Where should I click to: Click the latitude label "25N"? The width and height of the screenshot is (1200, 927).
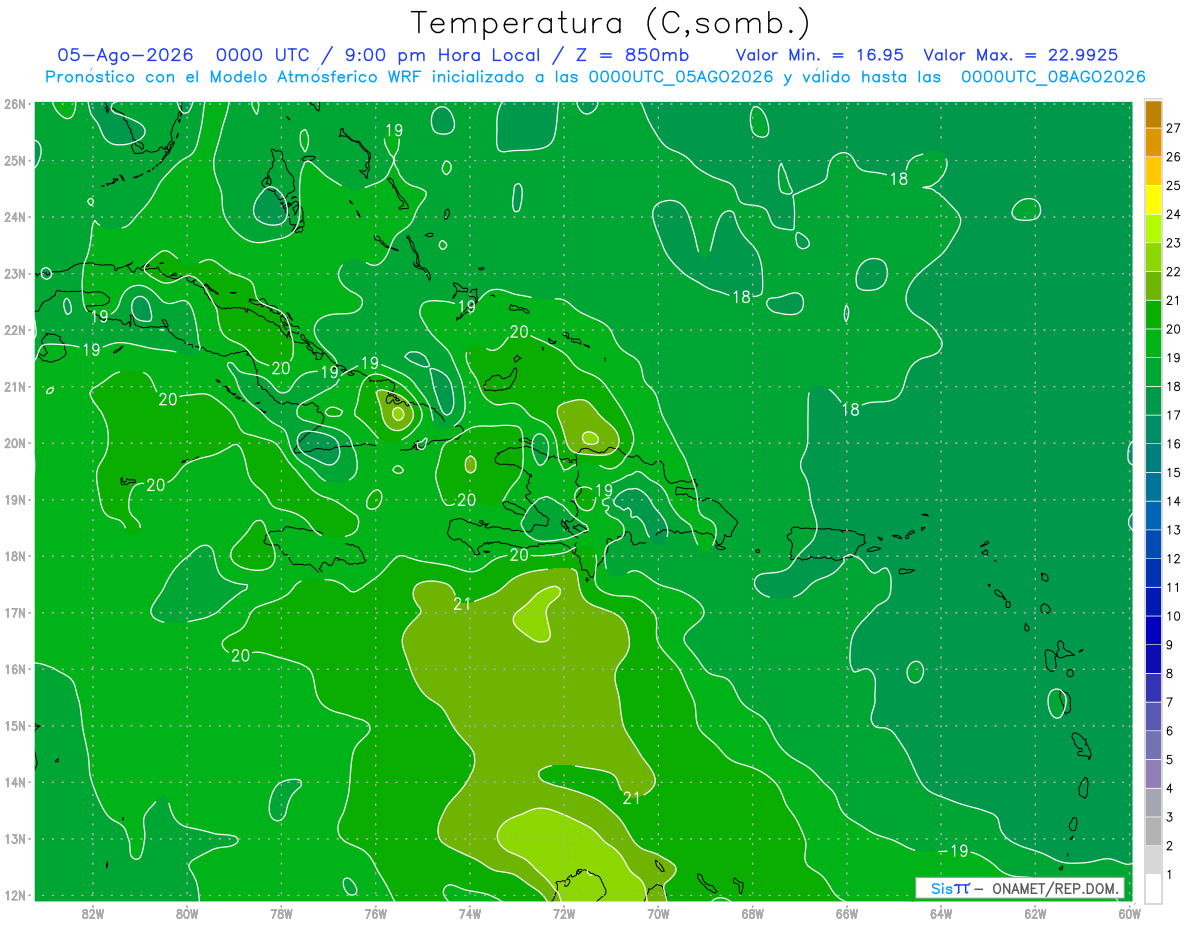(15, 161)
